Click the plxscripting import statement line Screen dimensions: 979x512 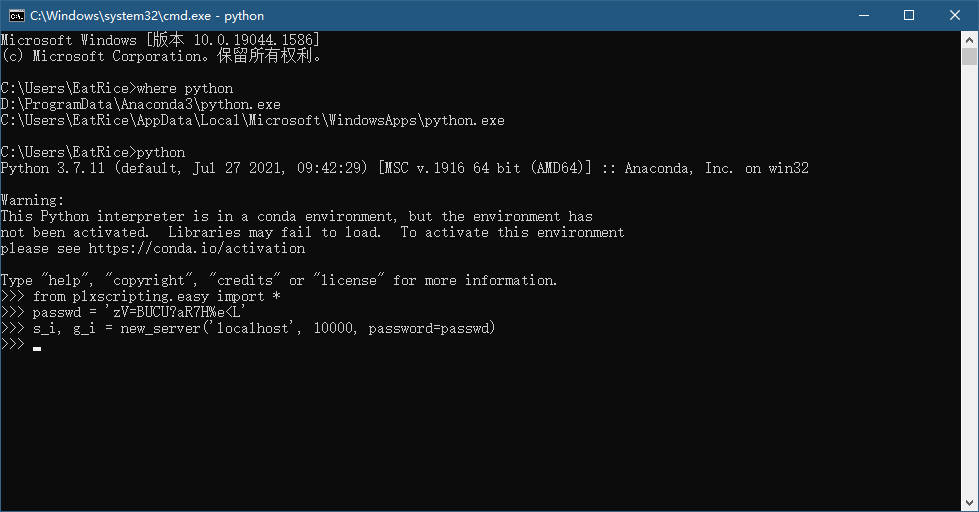pyautogui.click(x=141, y=297)
